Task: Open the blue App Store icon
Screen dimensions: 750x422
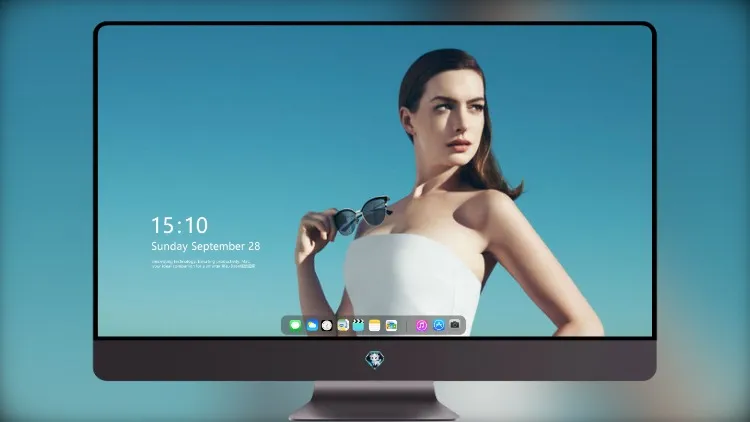Action: (439, 325)
